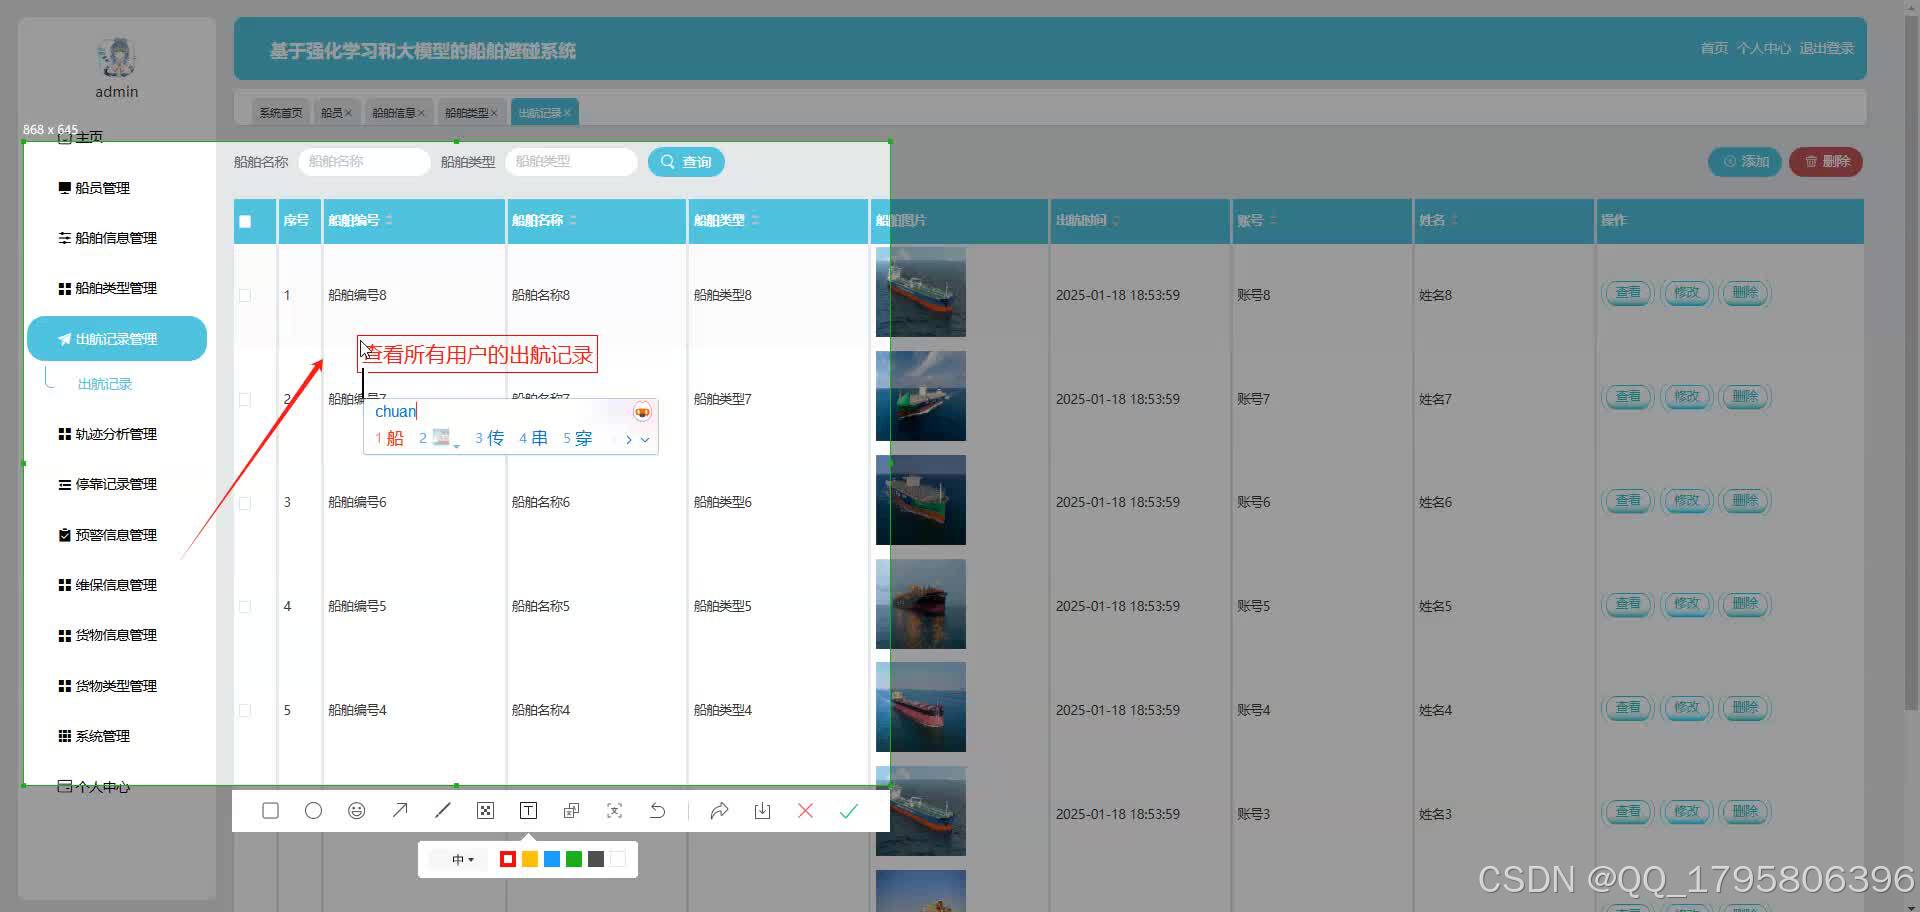Close the 船舶类型 tab via its X
The height and width of the screenshot is (912, 1920).
tap(494, 113)
